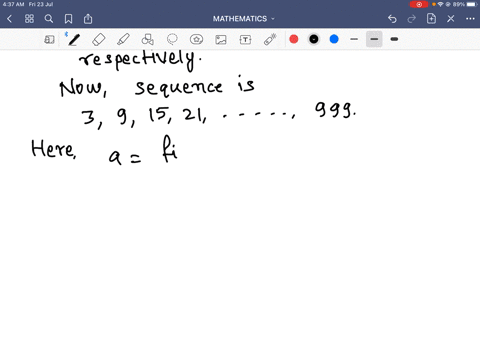
Task: Select the Highlighter tool
Action: pyautogui.click(x=123, y=40)
